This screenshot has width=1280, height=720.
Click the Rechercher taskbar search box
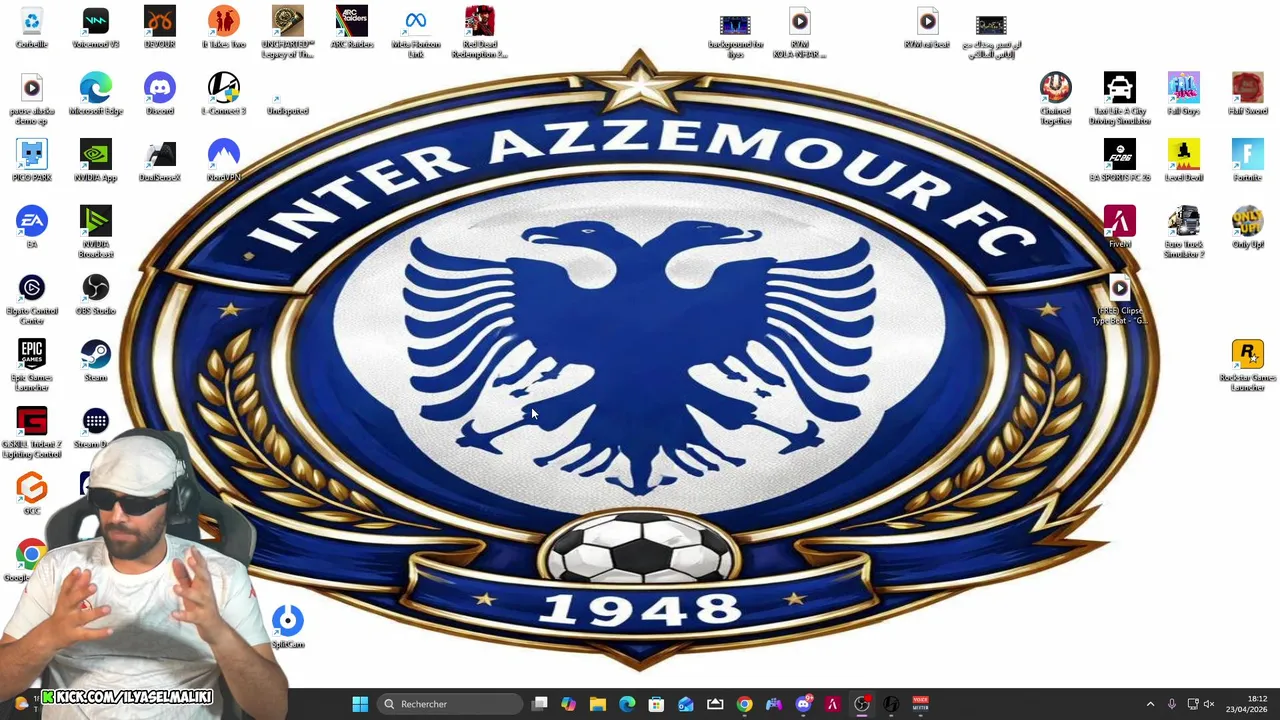coord(450,704)
